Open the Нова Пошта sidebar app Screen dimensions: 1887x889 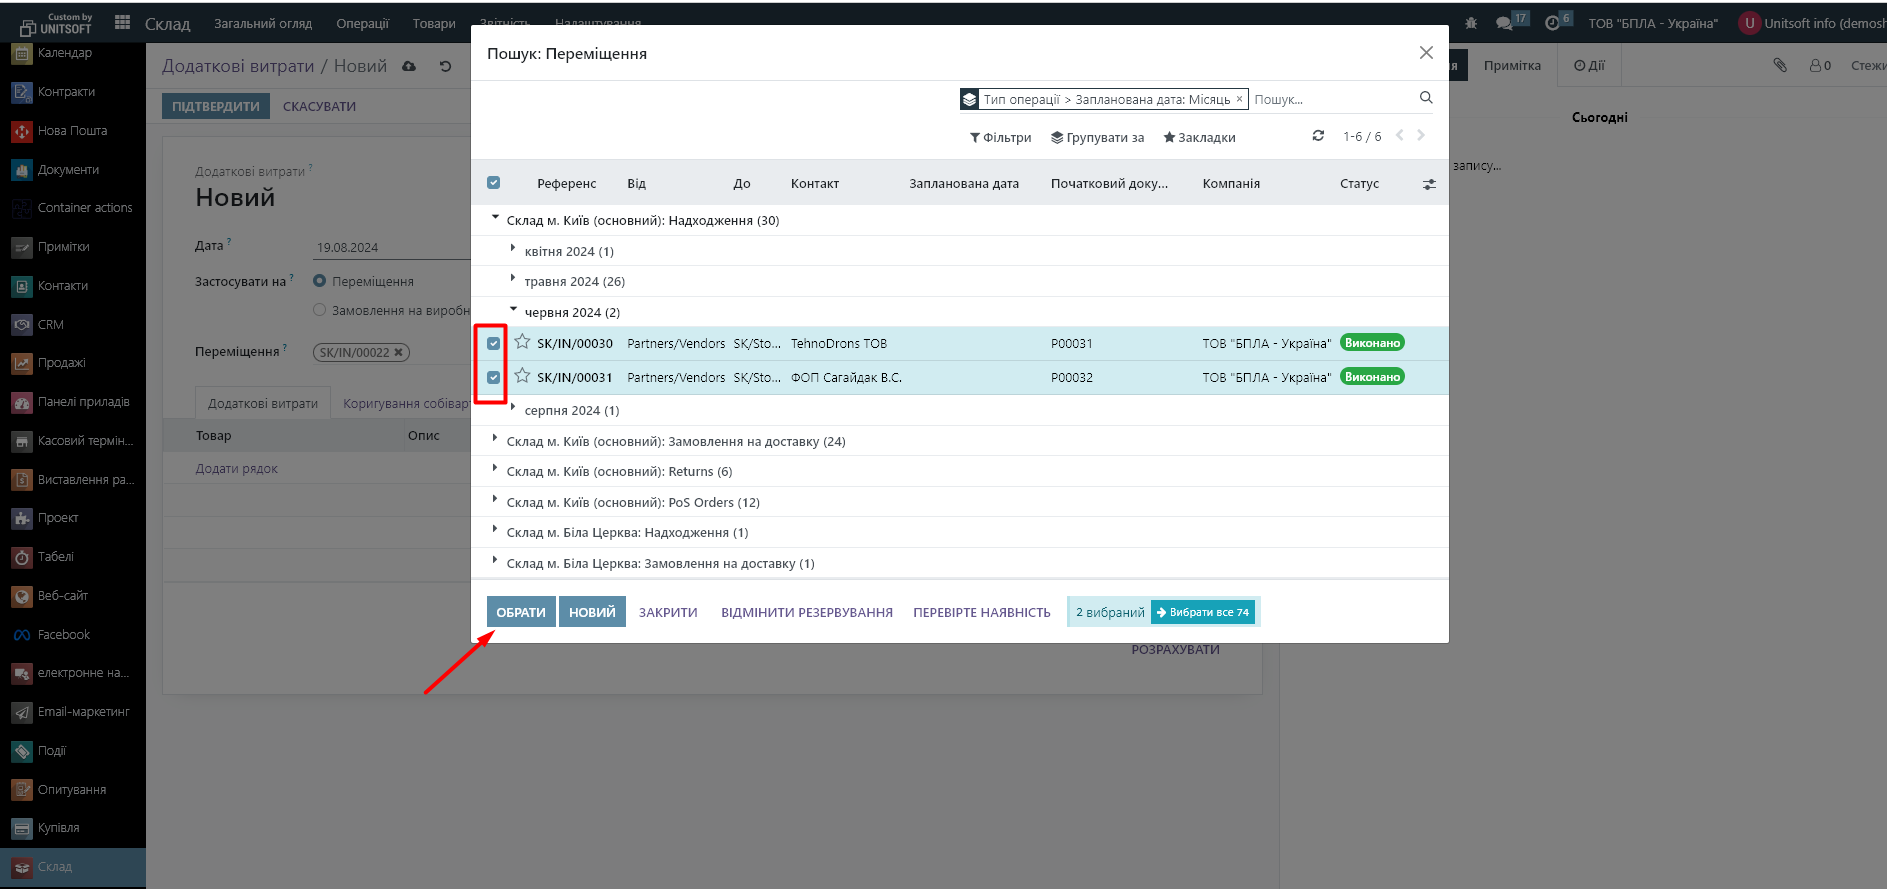[x=72, y=131]
